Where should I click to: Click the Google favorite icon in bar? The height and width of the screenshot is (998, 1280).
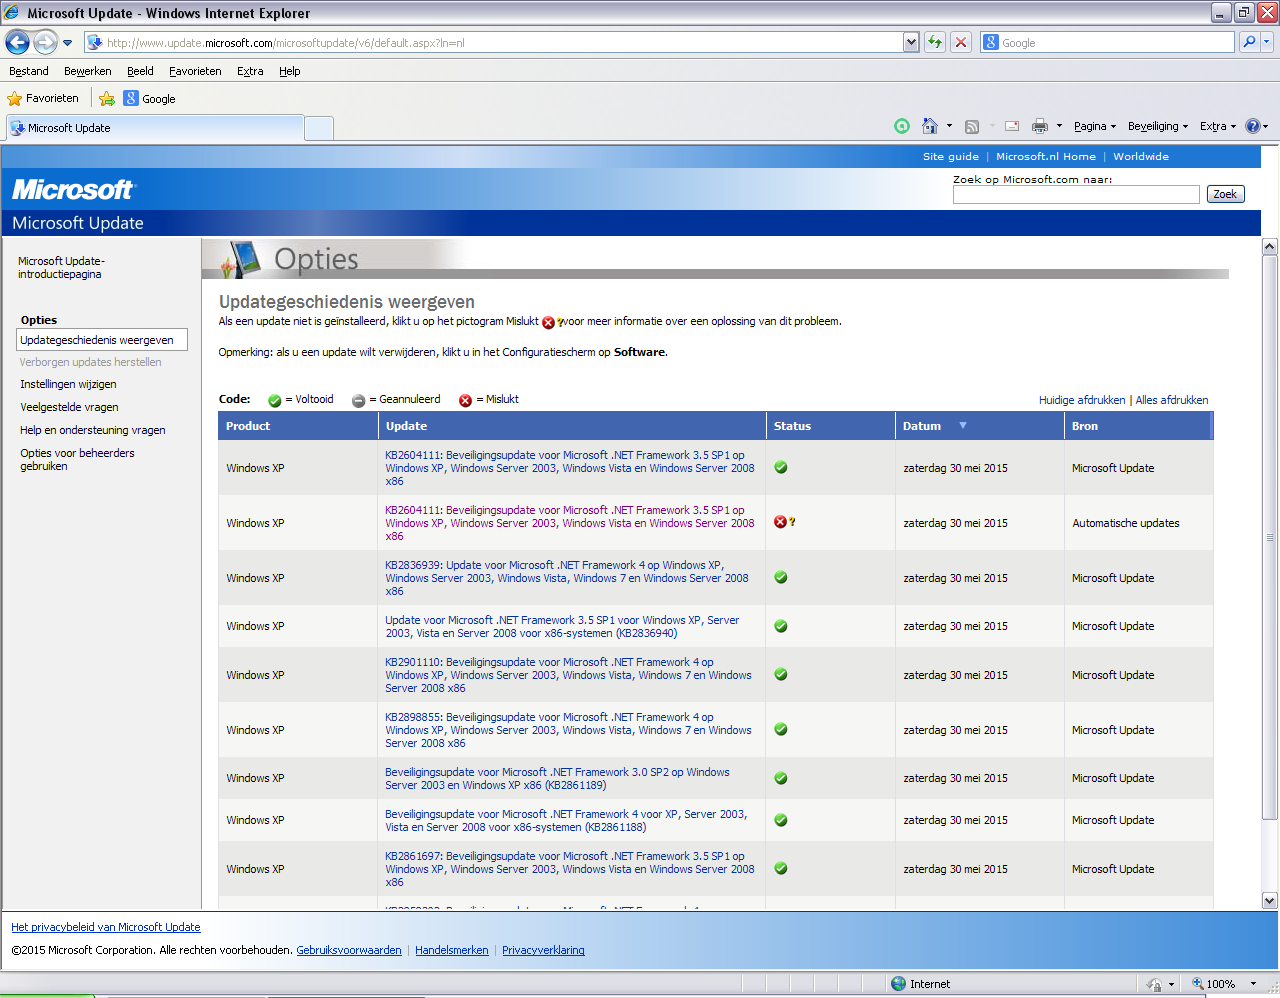point(131,98)
